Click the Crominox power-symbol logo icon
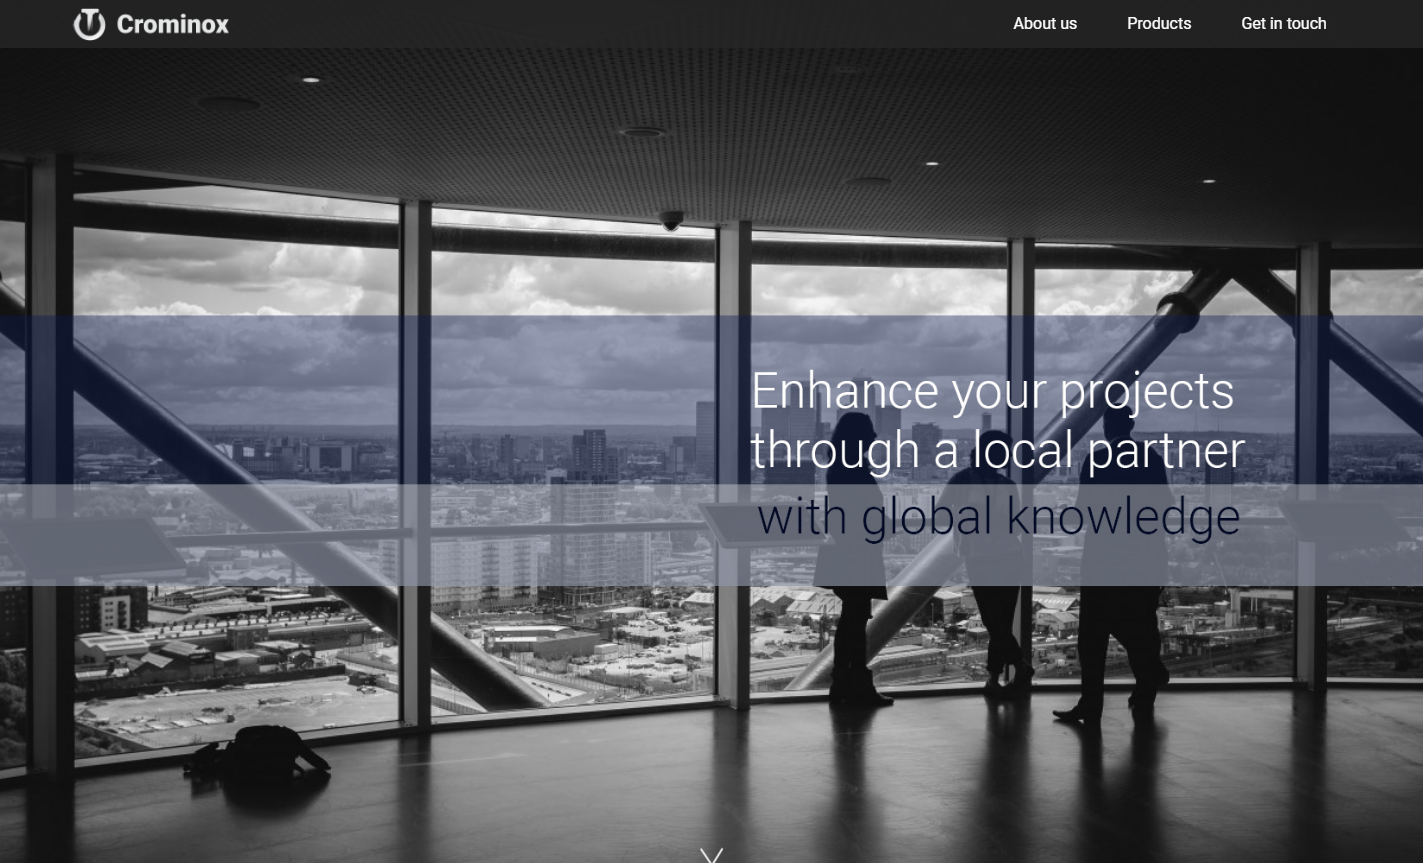Image resolution: width=1423 pixels, height=863 pixels. [89, 24]
